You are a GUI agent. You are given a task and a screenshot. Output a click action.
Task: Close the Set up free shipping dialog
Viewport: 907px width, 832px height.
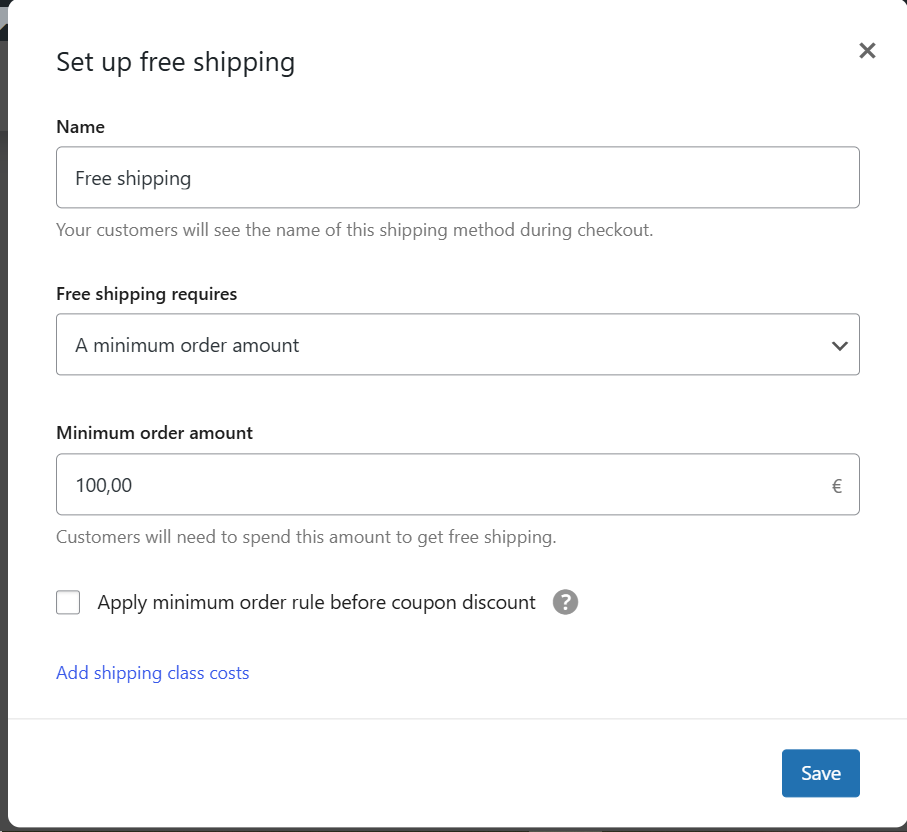[x=867, y=51]
